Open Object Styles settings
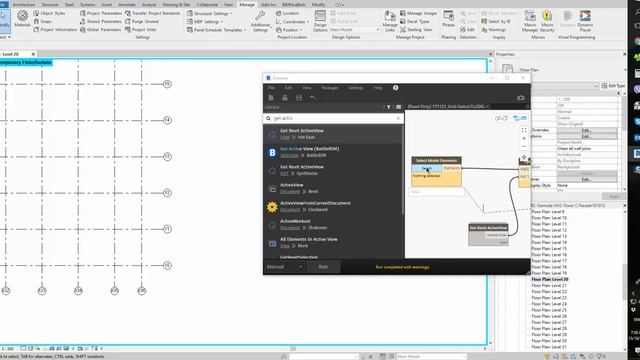The width and height of the screenshot is (640, 360). pyautogui.click(x=49, y=13)
